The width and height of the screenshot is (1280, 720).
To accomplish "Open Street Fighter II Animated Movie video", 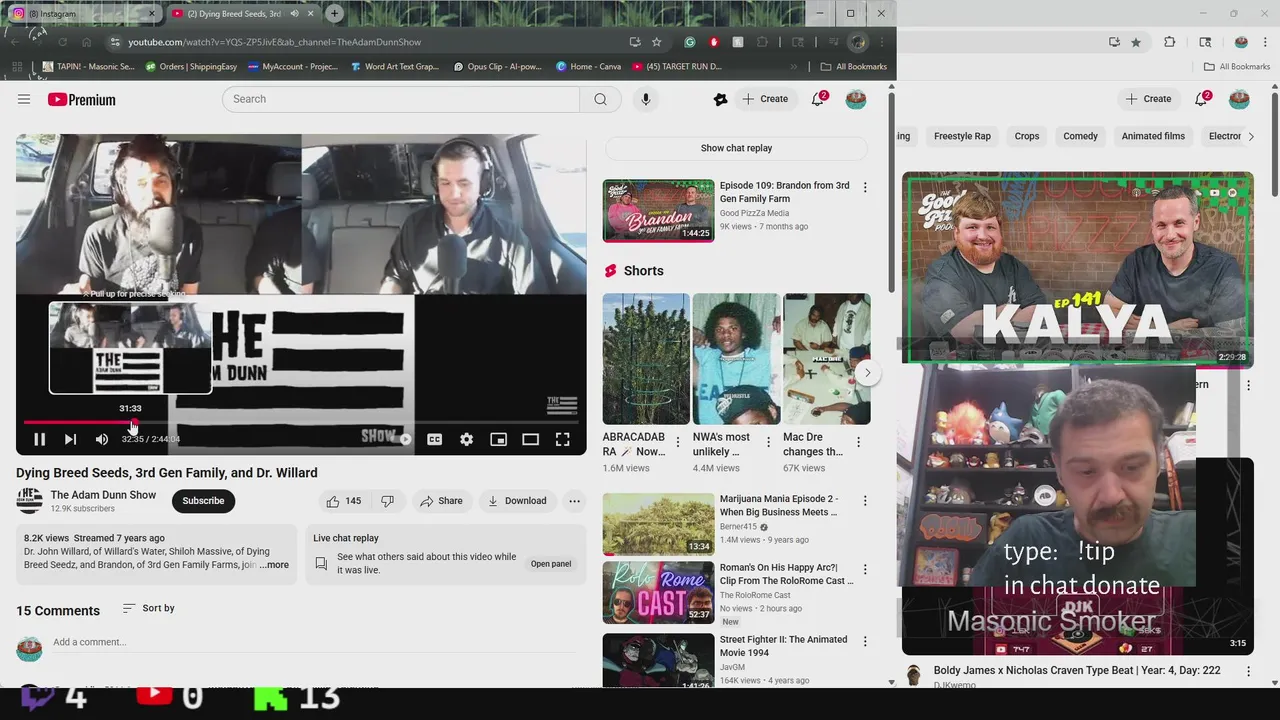I will (658, 660).
